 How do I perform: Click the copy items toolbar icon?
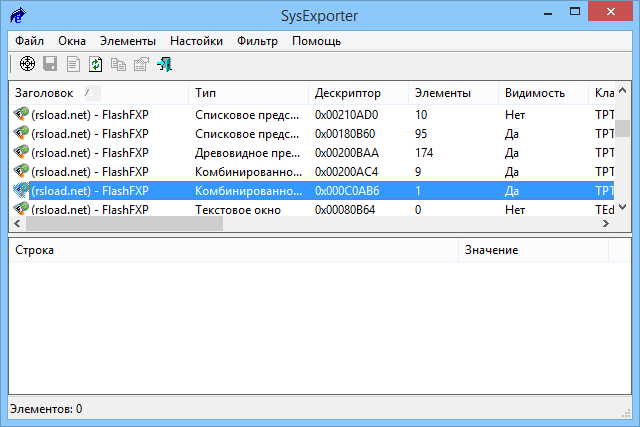tap(118, 64)
